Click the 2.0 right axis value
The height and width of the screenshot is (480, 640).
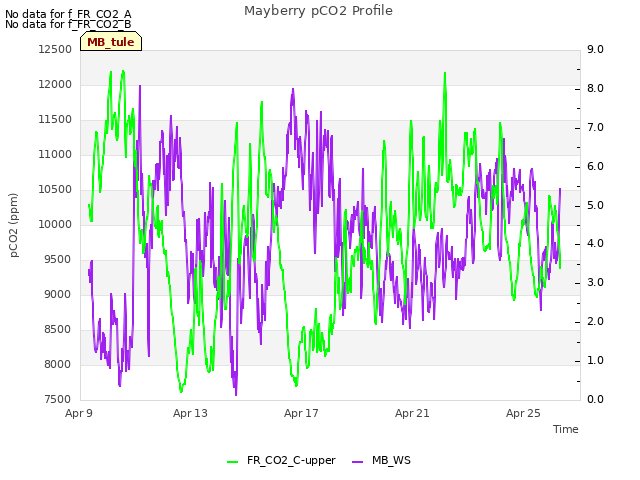pos(595,322)
